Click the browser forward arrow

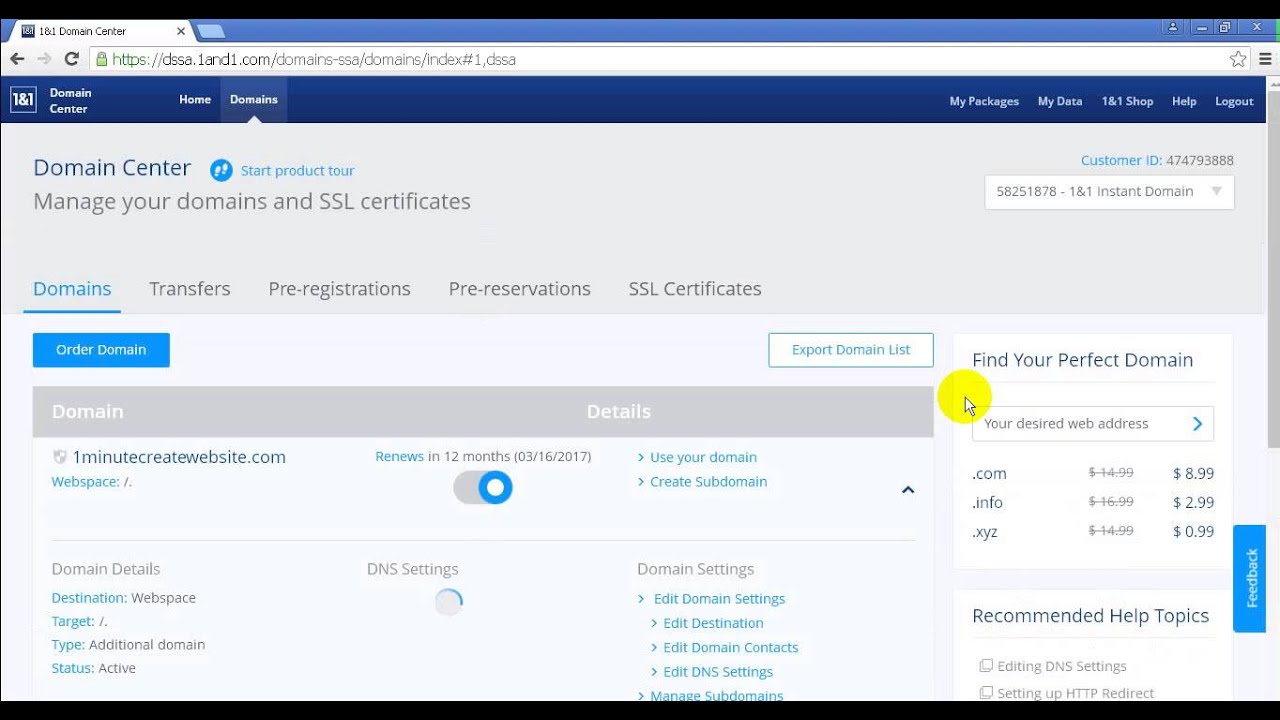[x=44, y=59]
